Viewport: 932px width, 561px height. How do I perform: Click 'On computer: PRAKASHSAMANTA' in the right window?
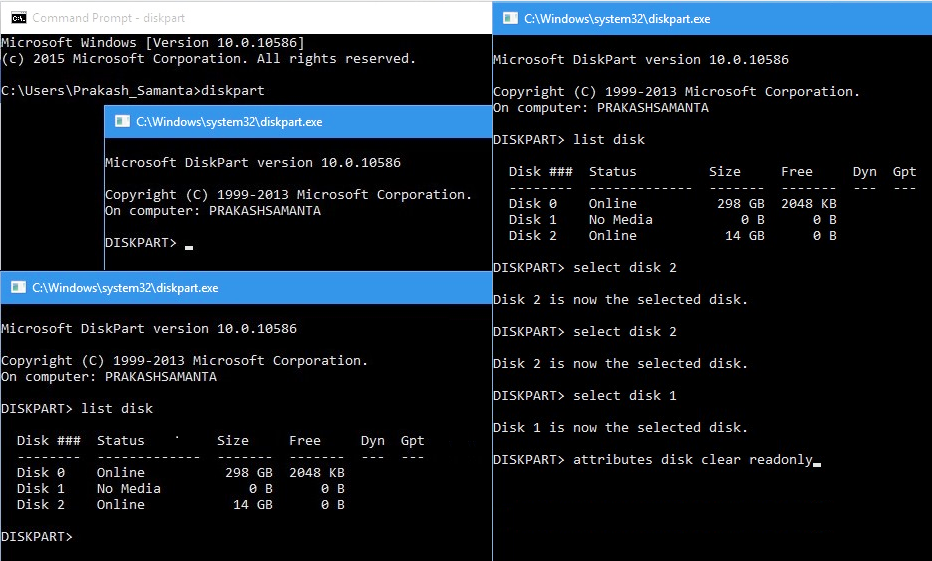pos(601,108)
